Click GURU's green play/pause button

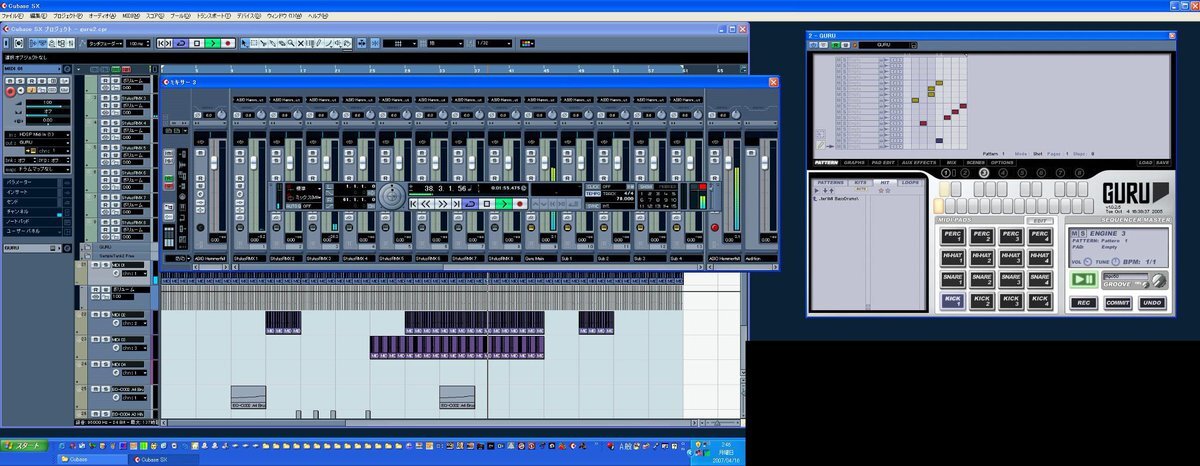click(x=1083, y=279)
